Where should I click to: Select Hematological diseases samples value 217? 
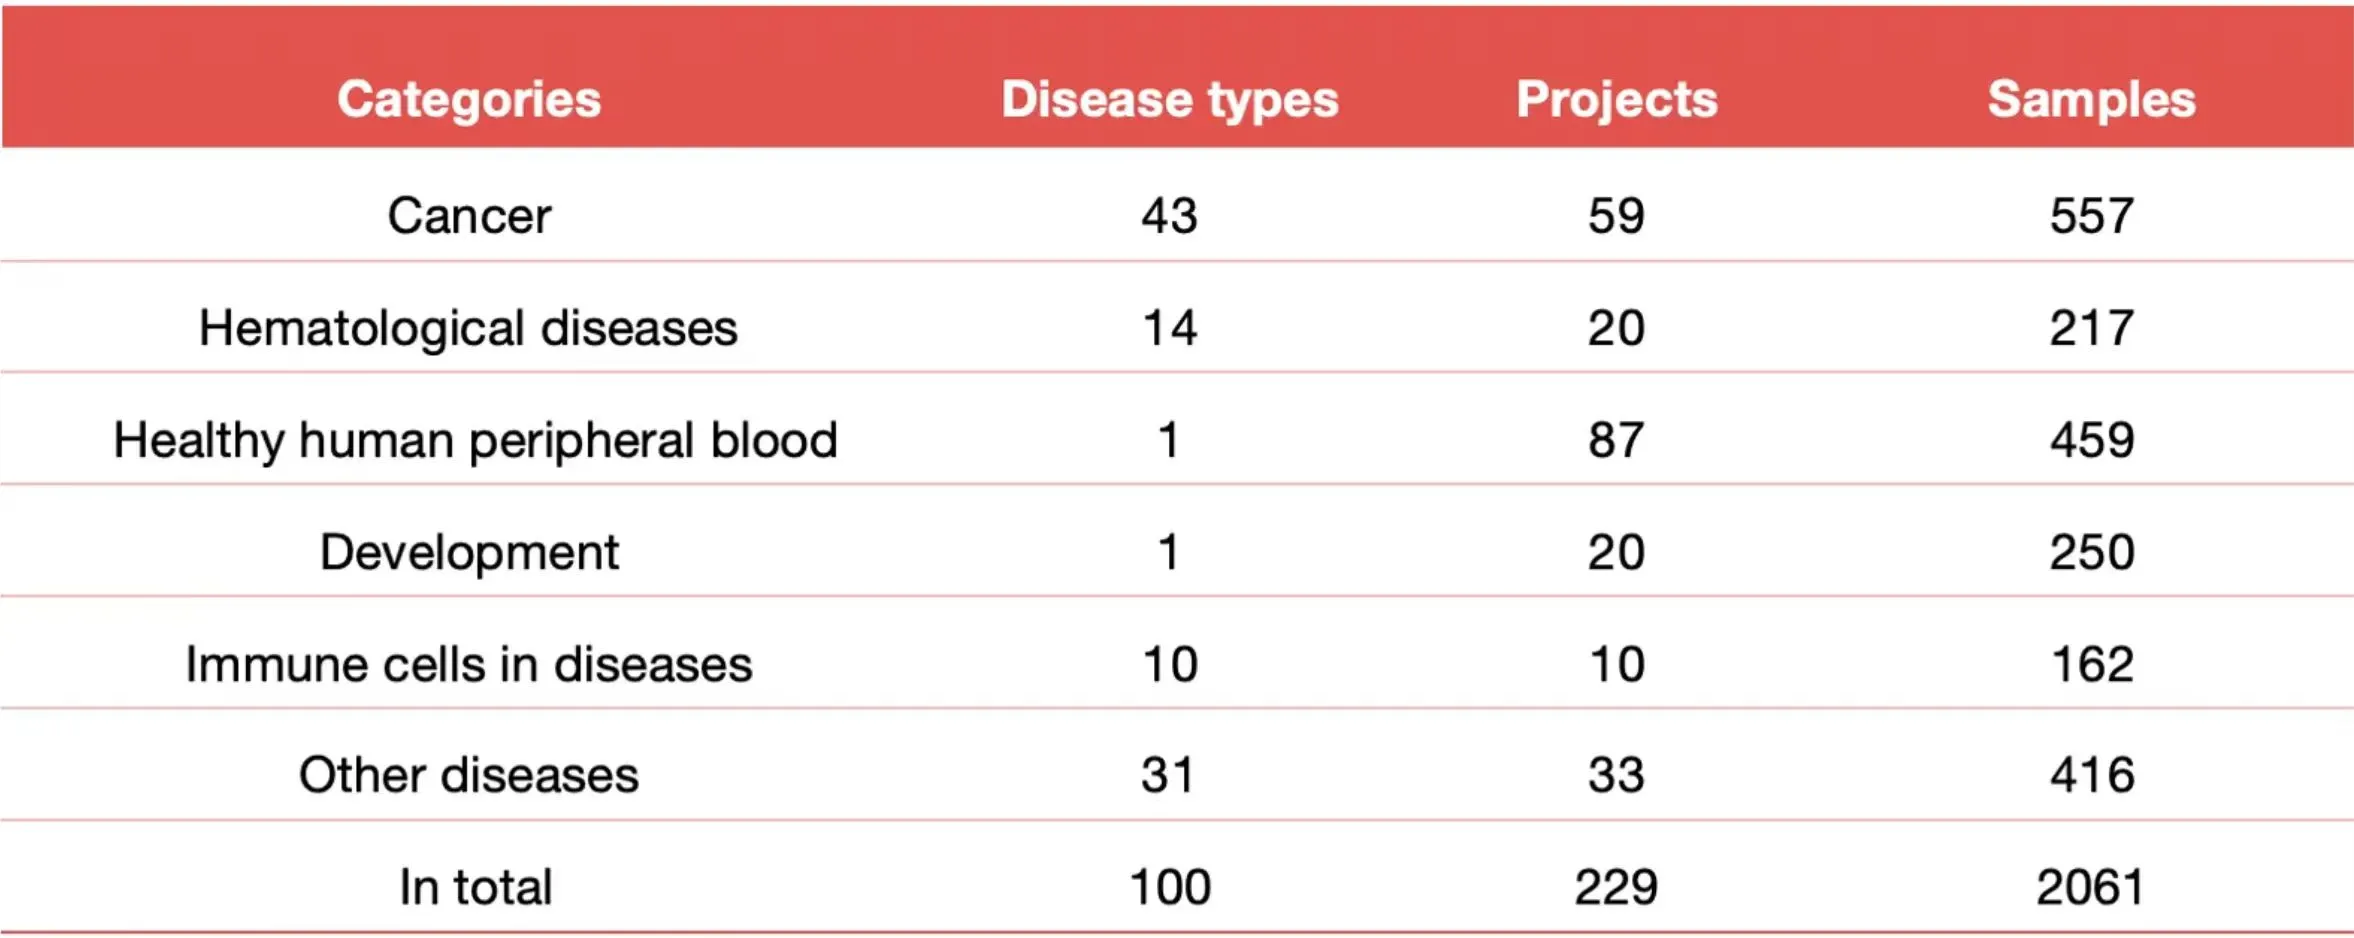click(x=2091, y=328)
